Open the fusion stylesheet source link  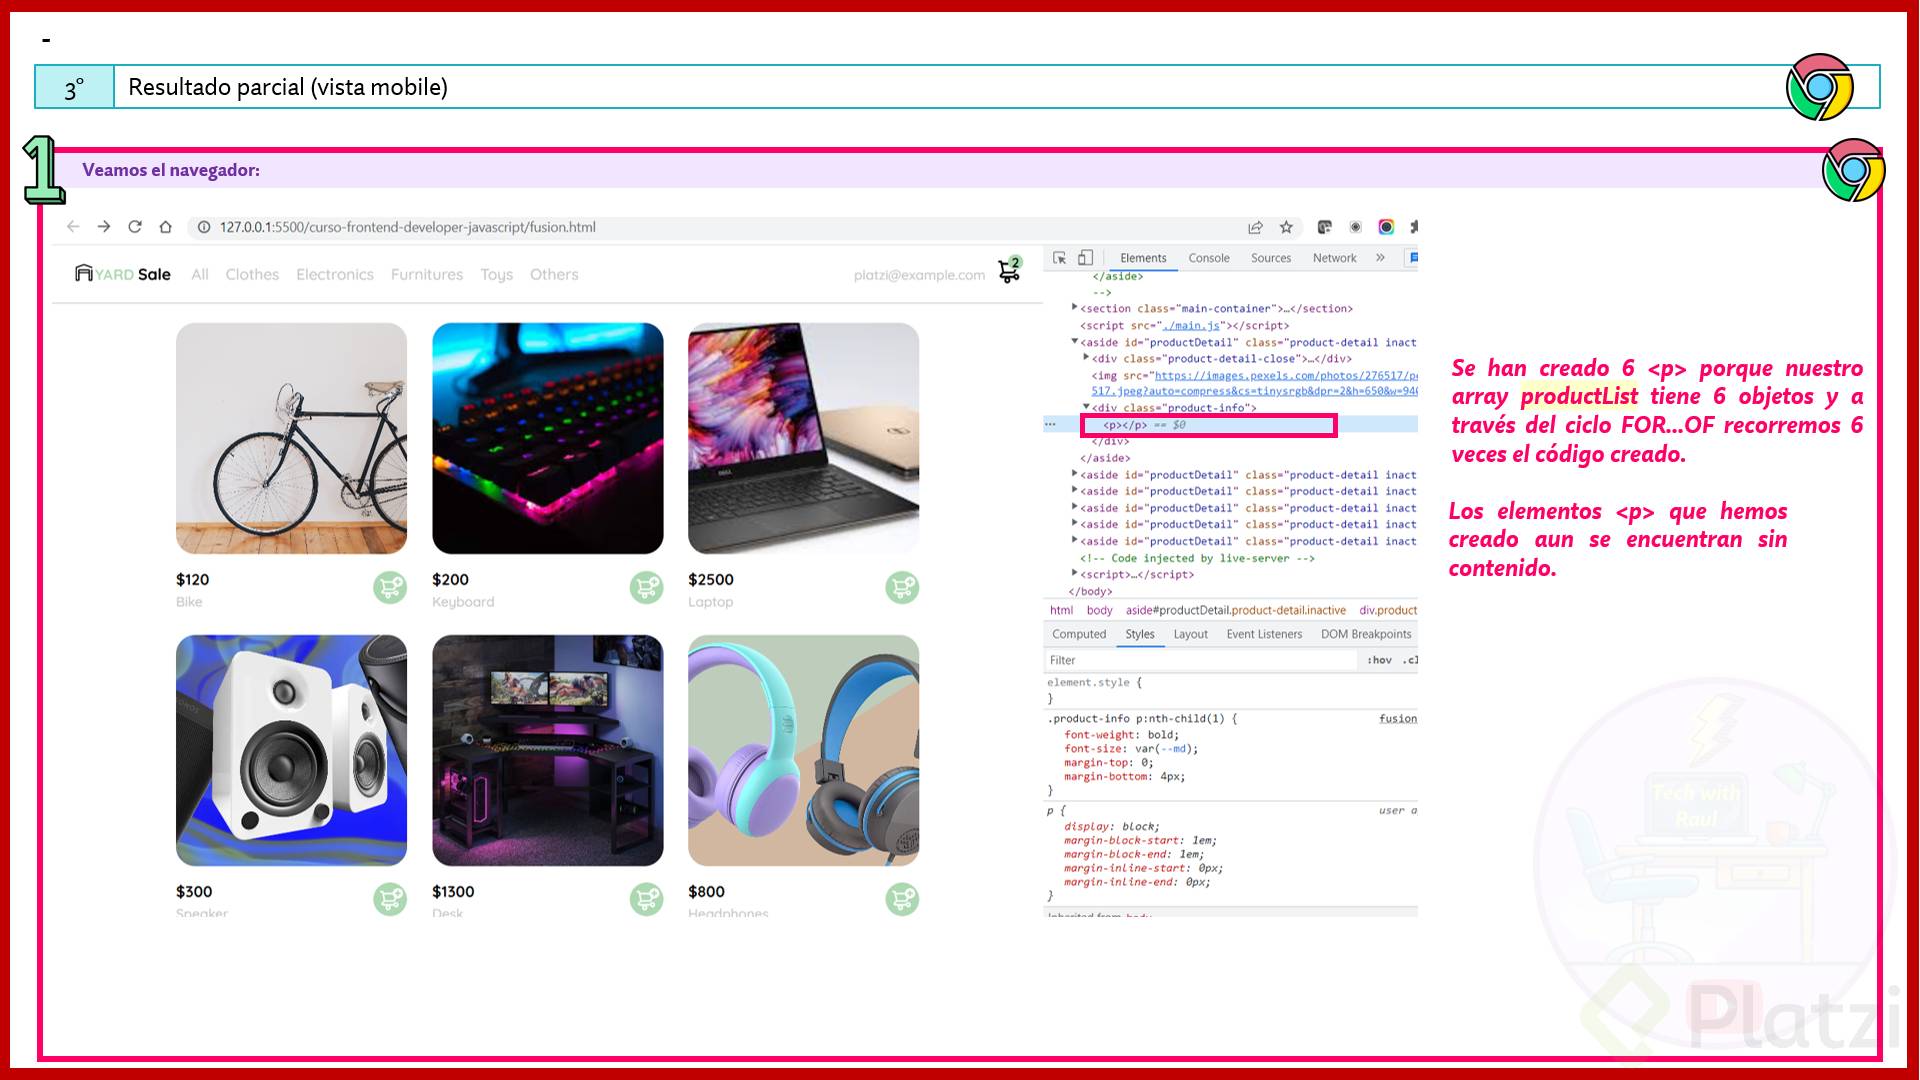click(1398, 718)
